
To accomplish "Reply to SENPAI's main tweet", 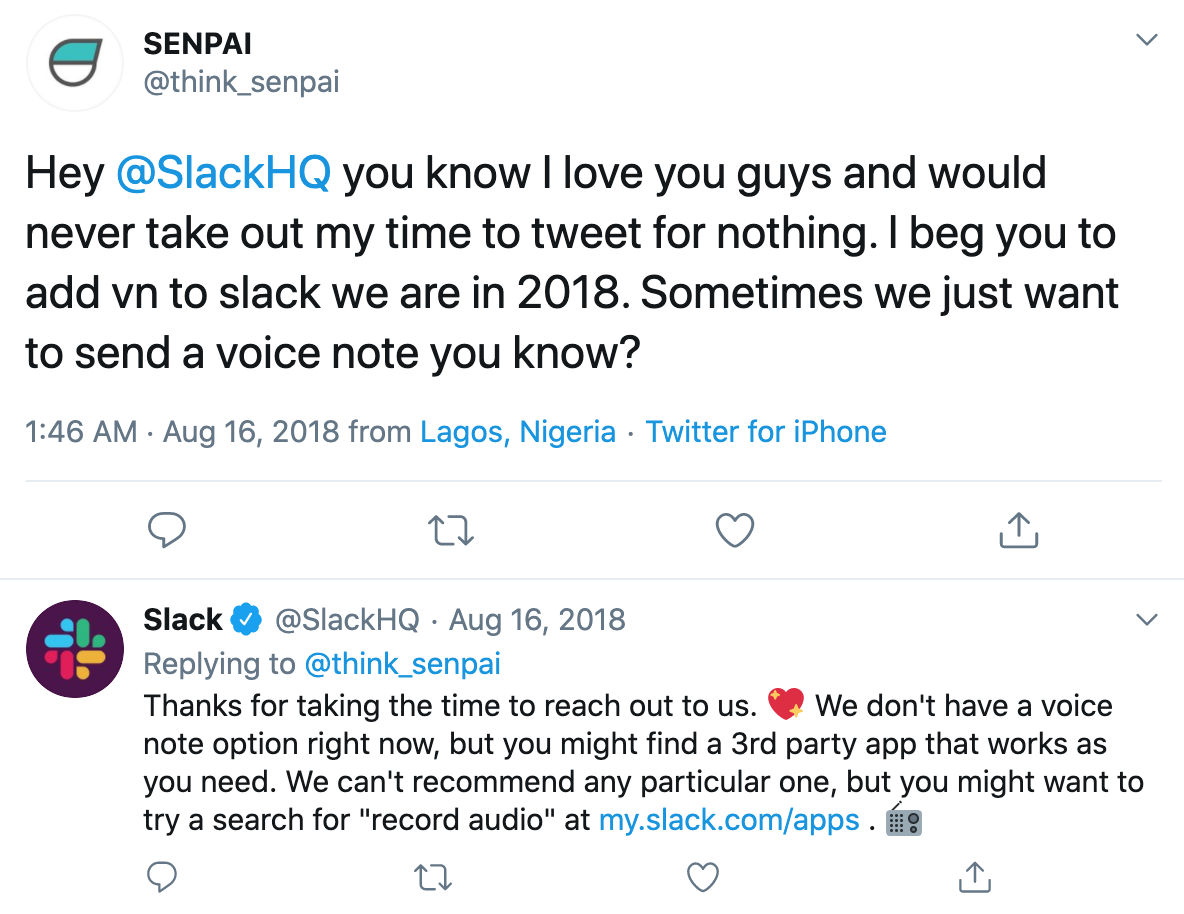I will [168, 530].
